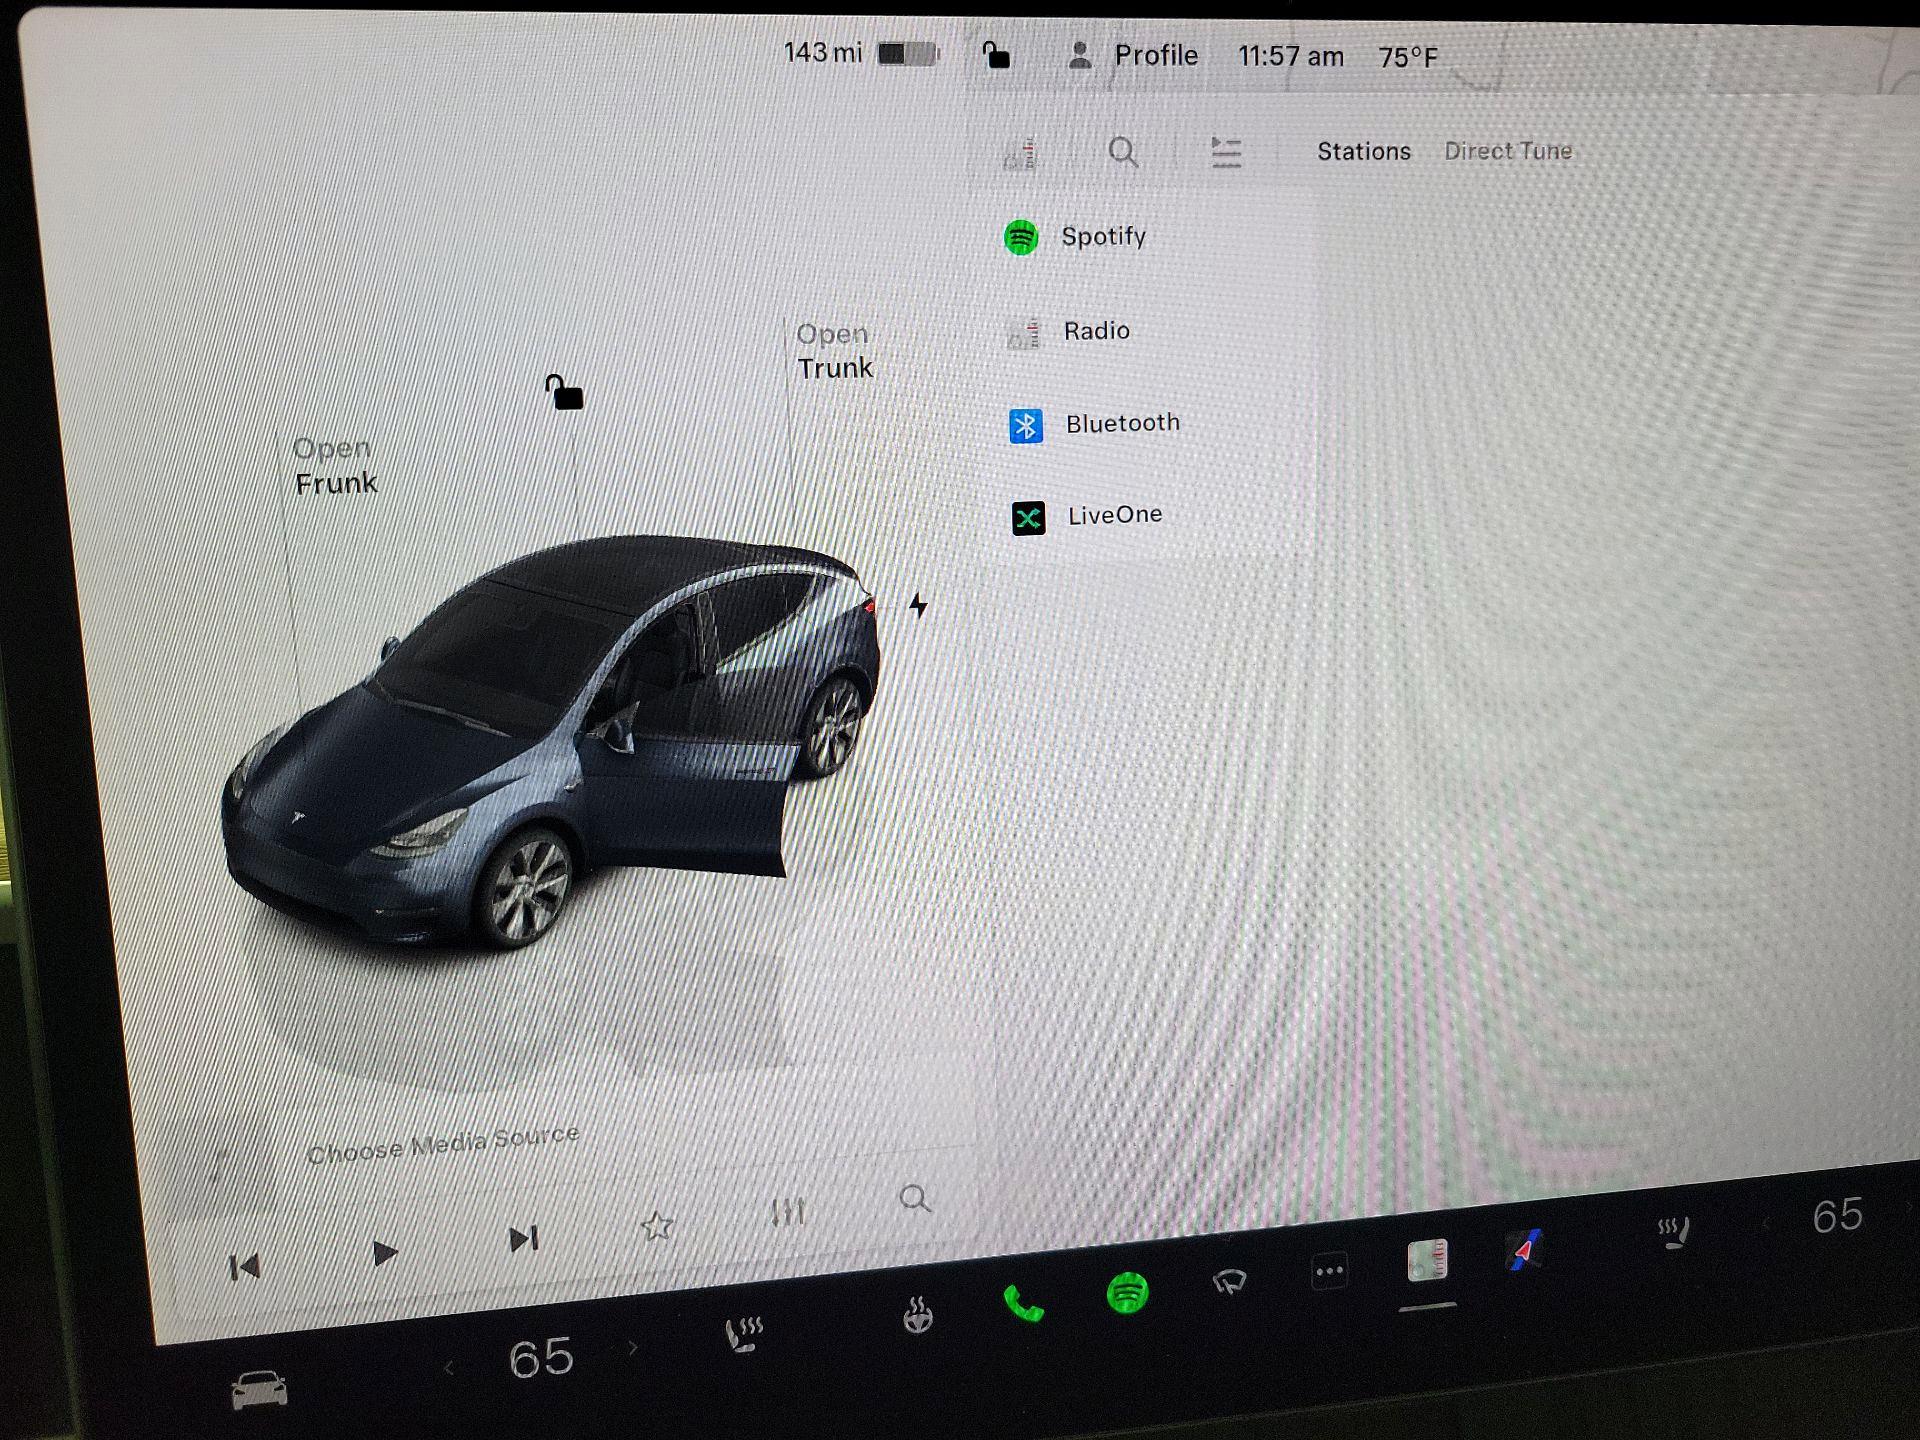The height and width of the screenshot is (1440, 1920).
Task: Open the vehicle controls car icon
Action: (259, 1388)
